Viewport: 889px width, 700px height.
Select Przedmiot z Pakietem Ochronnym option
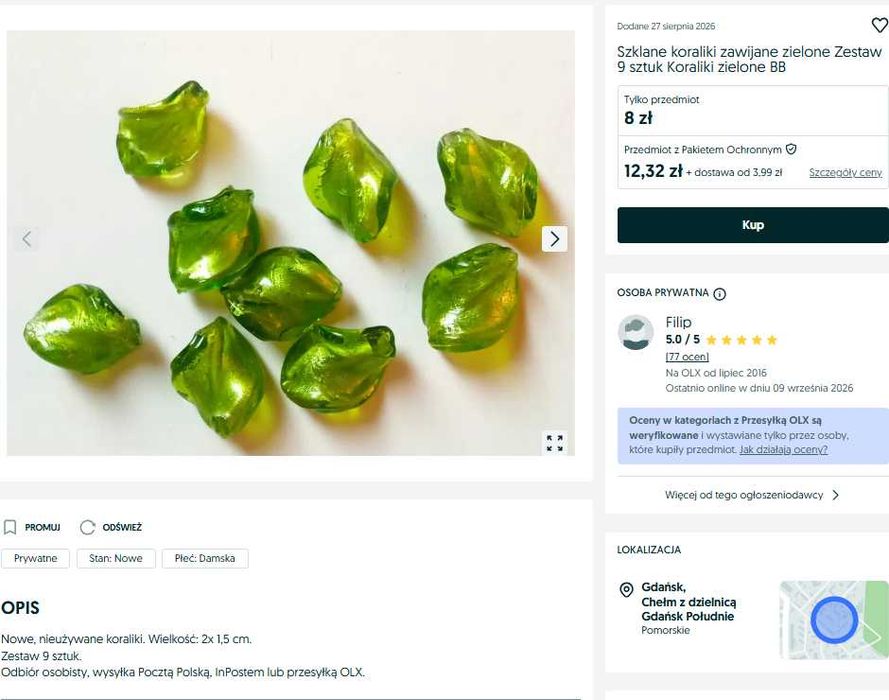coord(753,162)
